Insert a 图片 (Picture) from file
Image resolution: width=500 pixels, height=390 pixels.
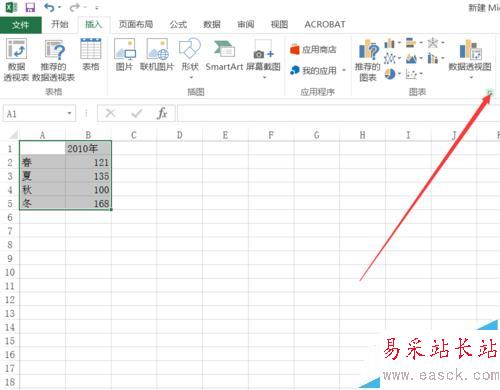(x=124, y=54)
